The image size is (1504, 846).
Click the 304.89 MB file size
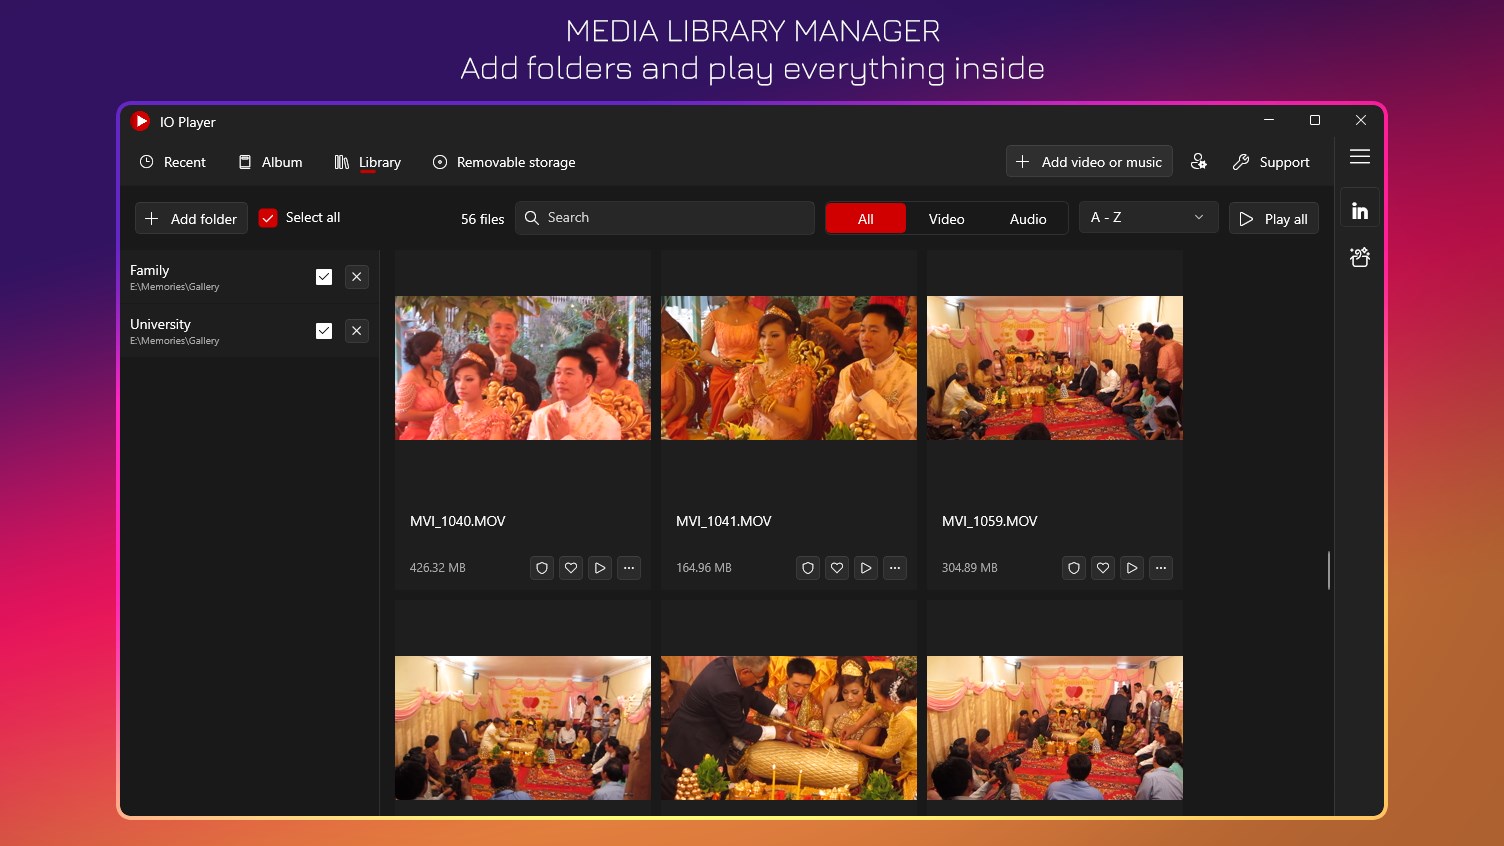[x=970, y=568]
